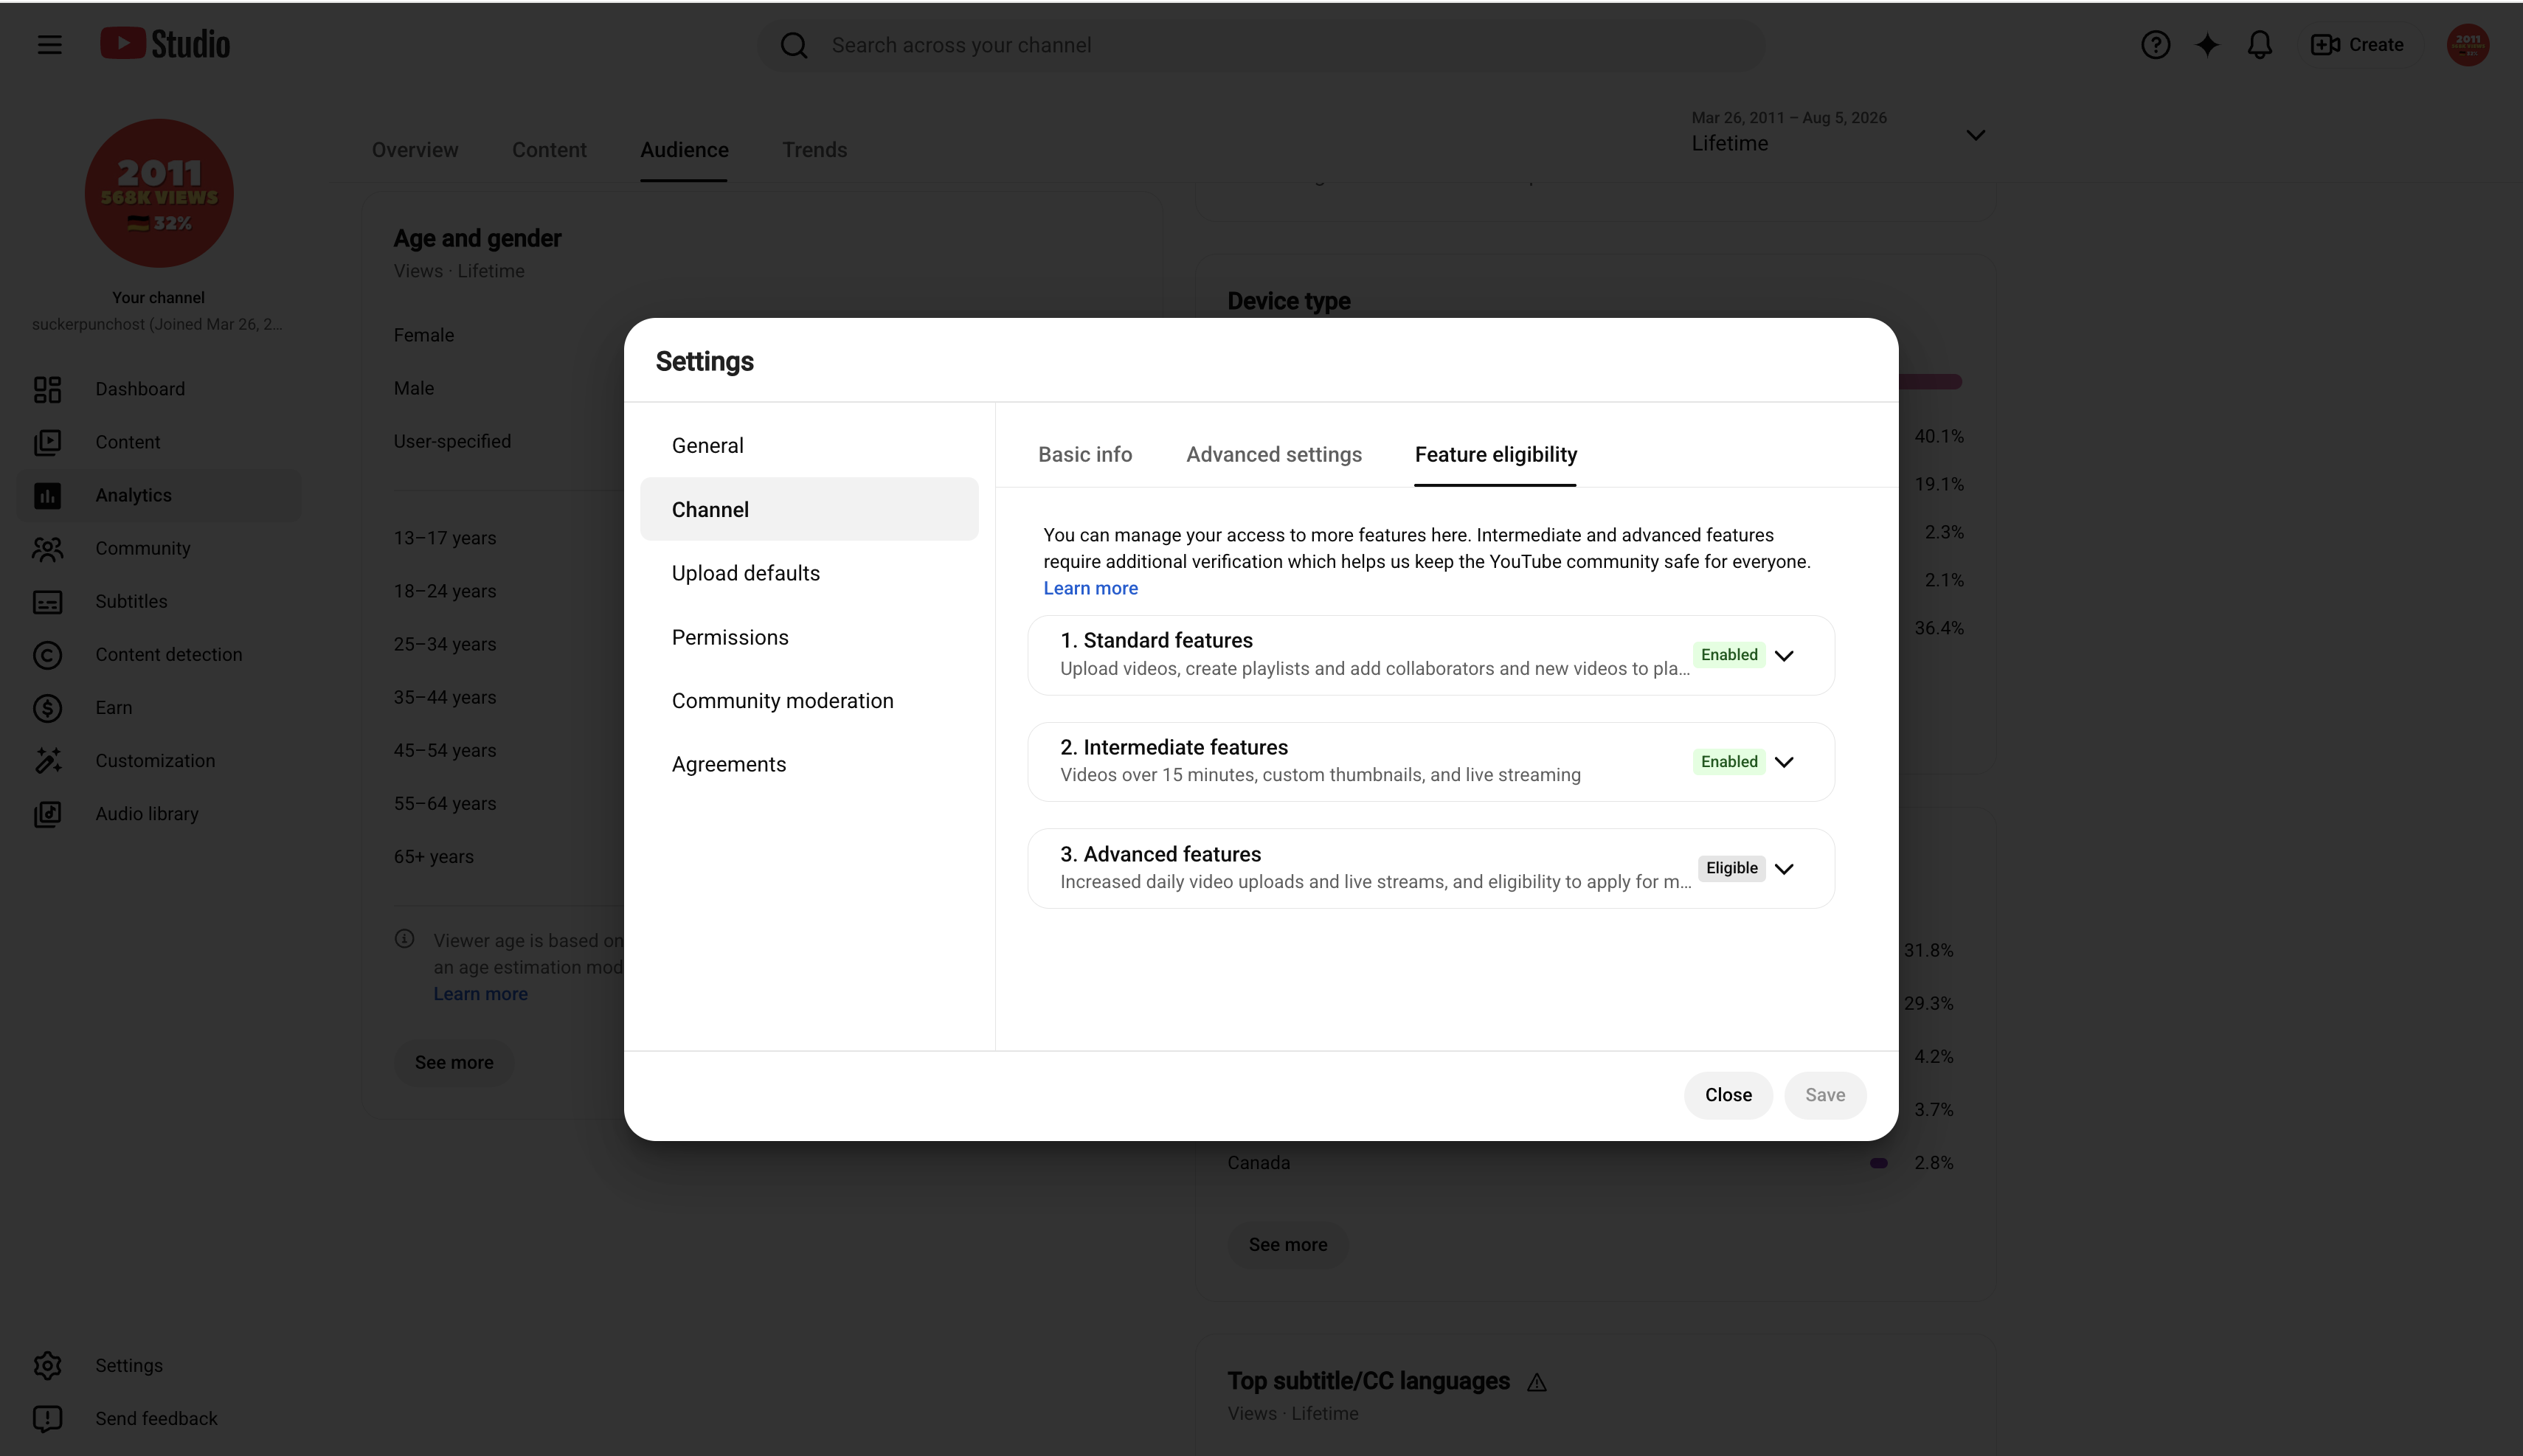This screenshot has height=1456, width=2523.
Task: Click the Female row label
Action: pos(424,335)
